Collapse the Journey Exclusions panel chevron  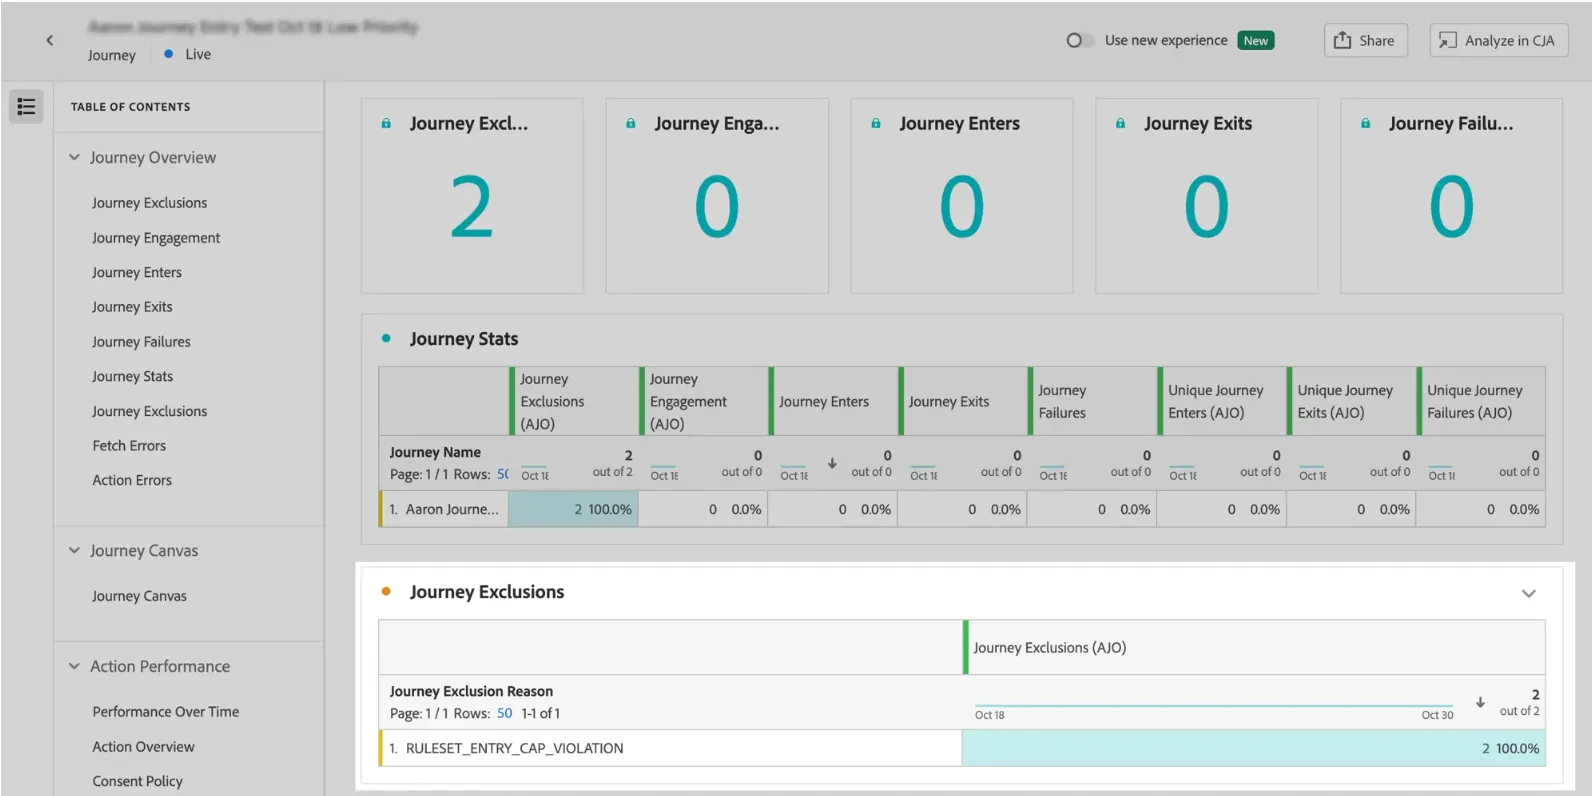[1528, 593]
